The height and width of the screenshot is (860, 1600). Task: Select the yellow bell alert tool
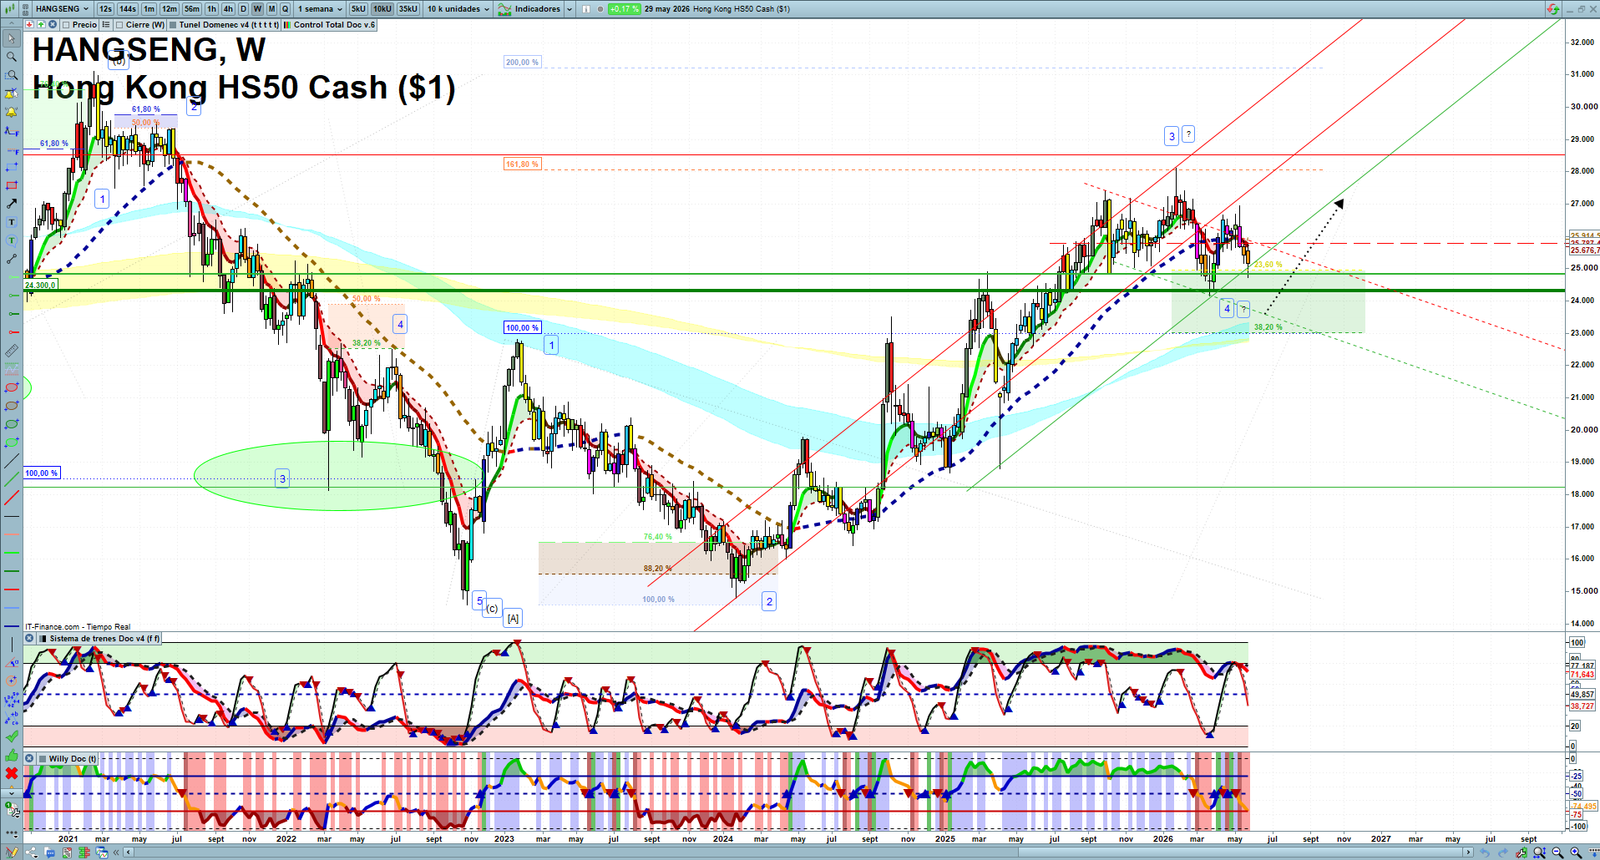tap(12, 112)
